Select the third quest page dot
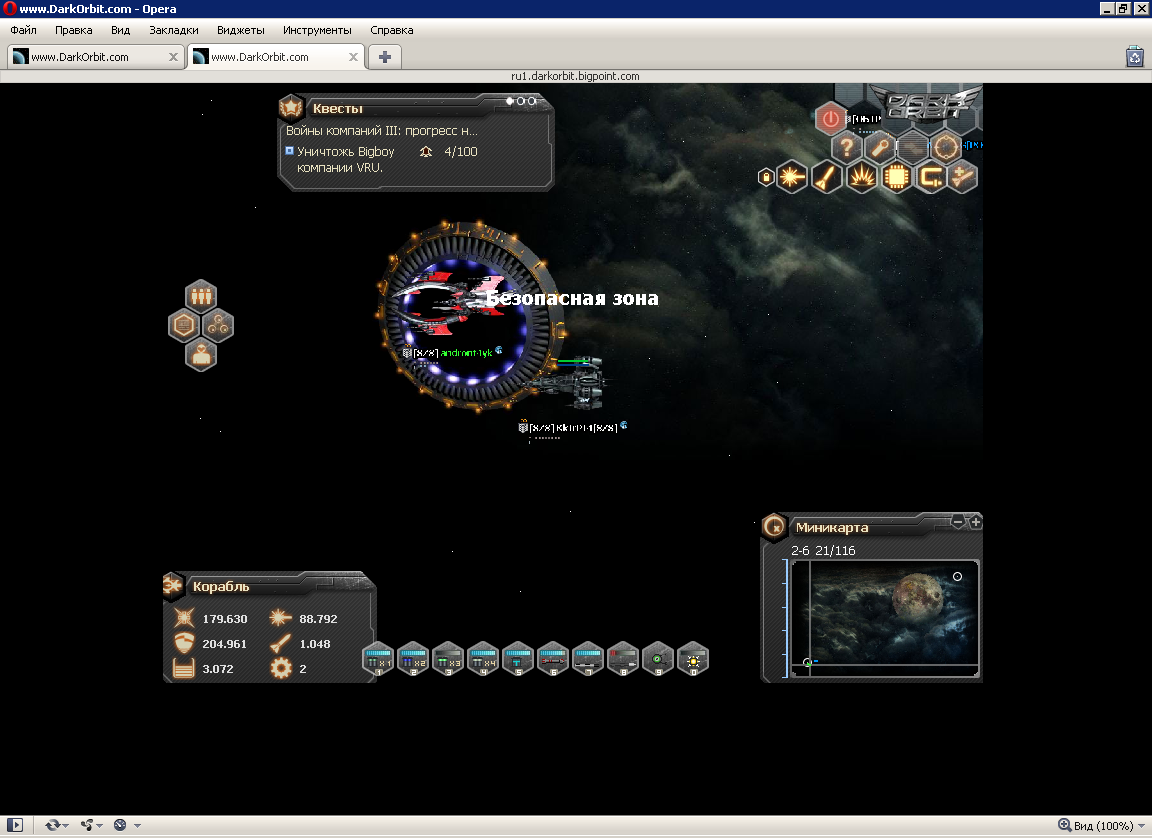1152x838 pixels. pyautogui.click(x=532, y=101)
